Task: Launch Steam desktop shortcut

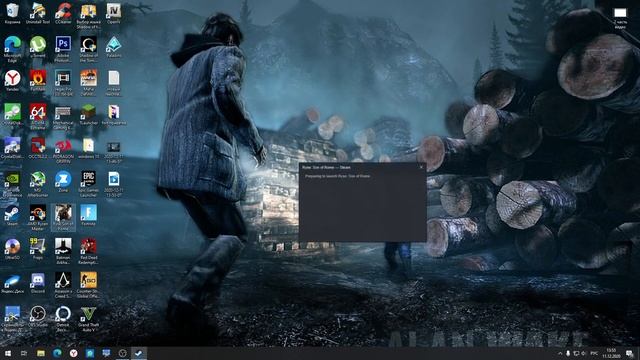Action: point(13,215)
